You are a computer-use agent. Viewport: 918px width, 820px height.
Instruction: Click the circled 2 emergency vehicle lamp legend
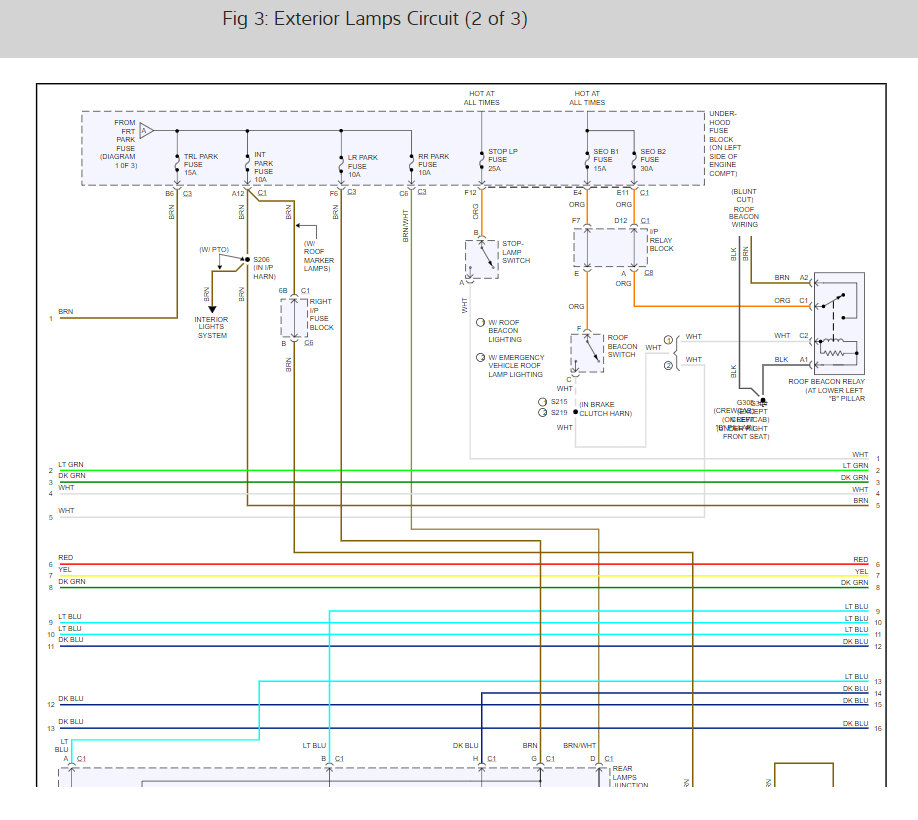[x=481, y=357]
